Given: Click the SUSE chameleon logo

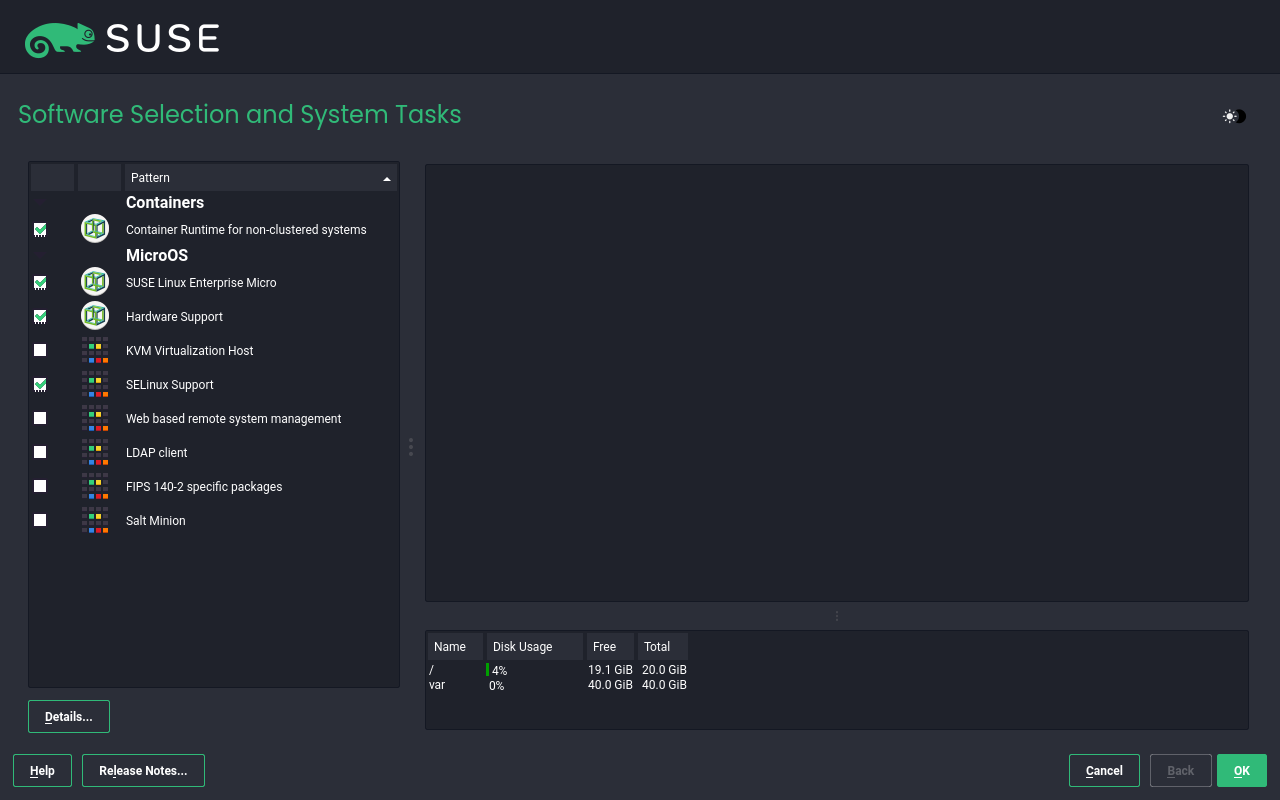Looking at the screenshot, I should [60, 38].
